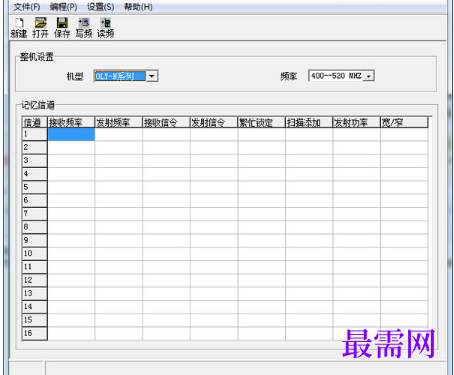Click 接收信令 cell in channel 12 row
This screenshot has width=454, height=375.
(166, 281)
